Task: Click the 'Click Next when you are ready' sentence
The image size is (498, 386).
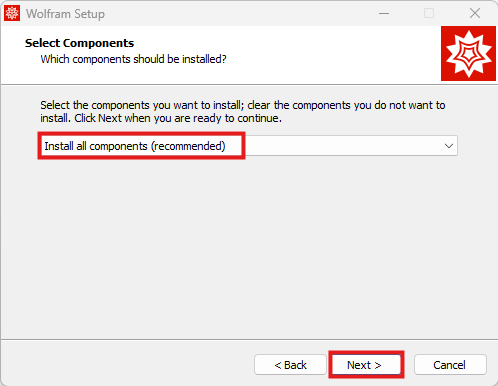Action: [178, 118]
